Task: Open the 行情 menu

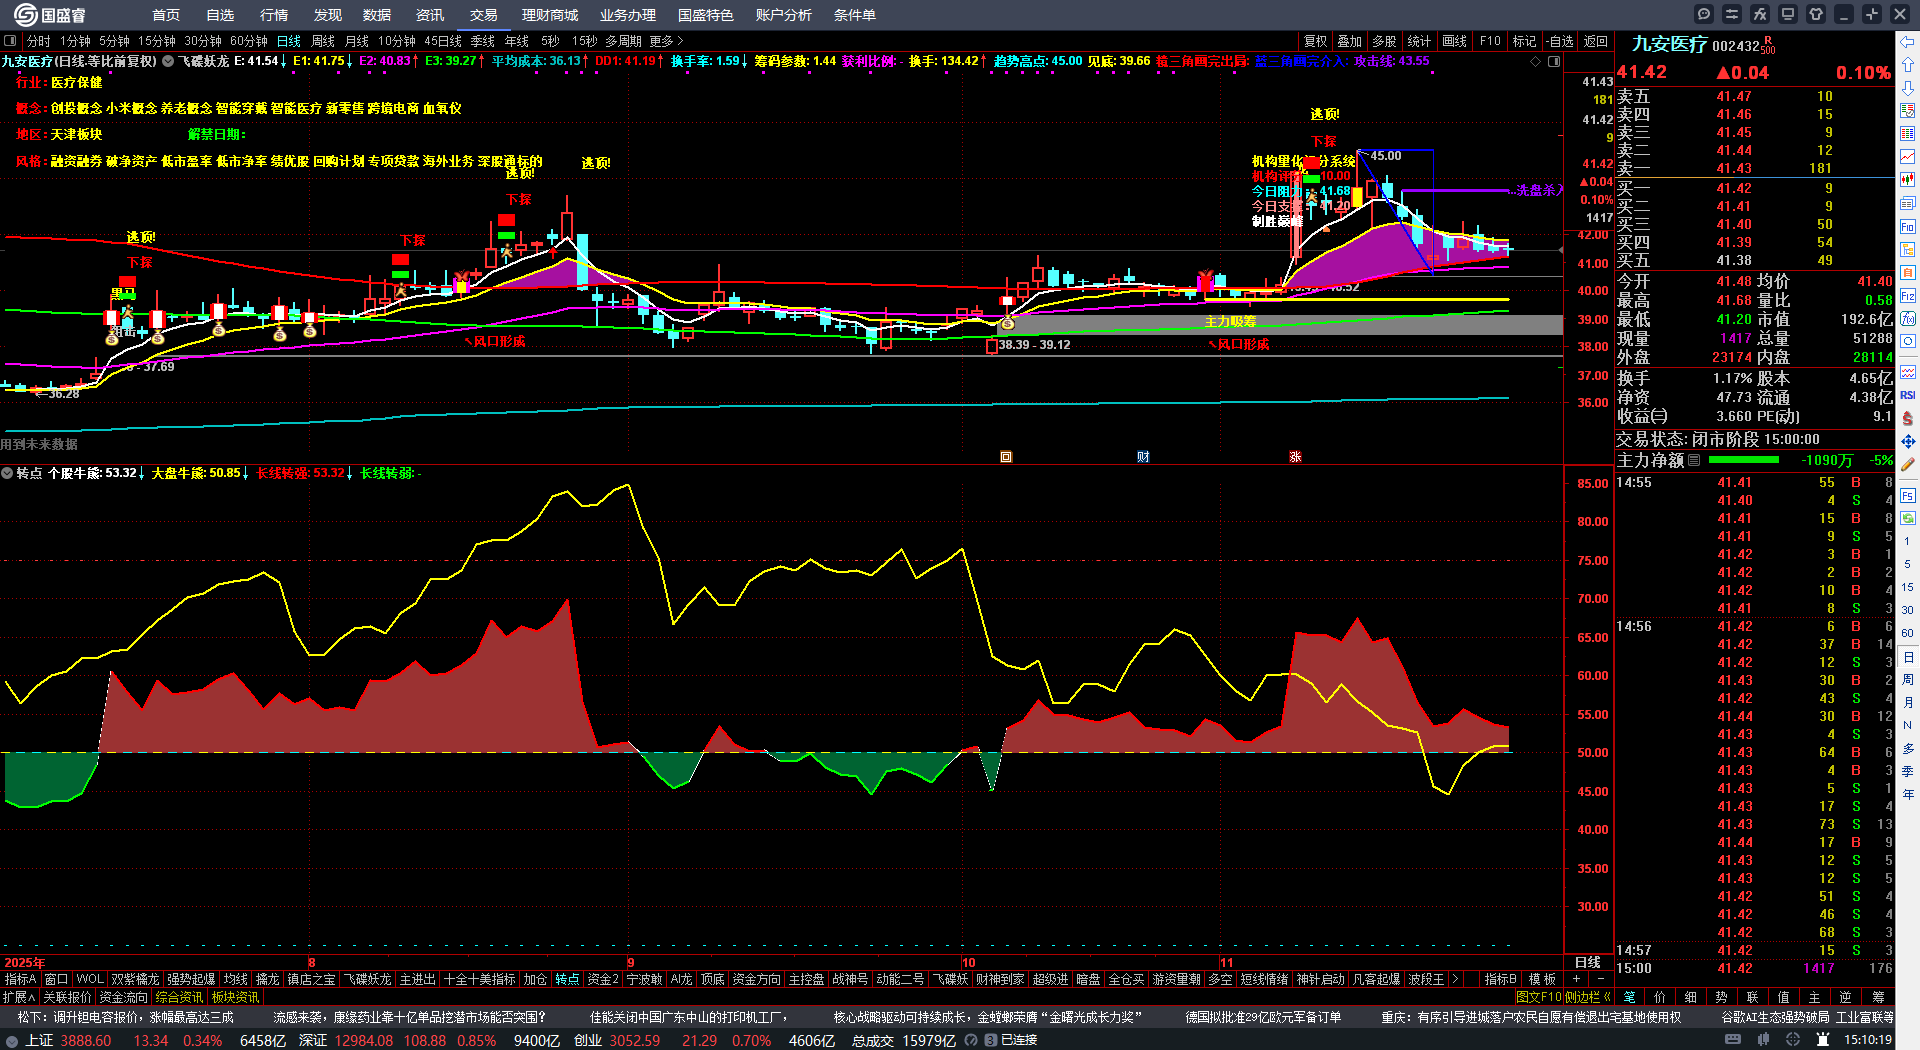Action: [274, 15]
